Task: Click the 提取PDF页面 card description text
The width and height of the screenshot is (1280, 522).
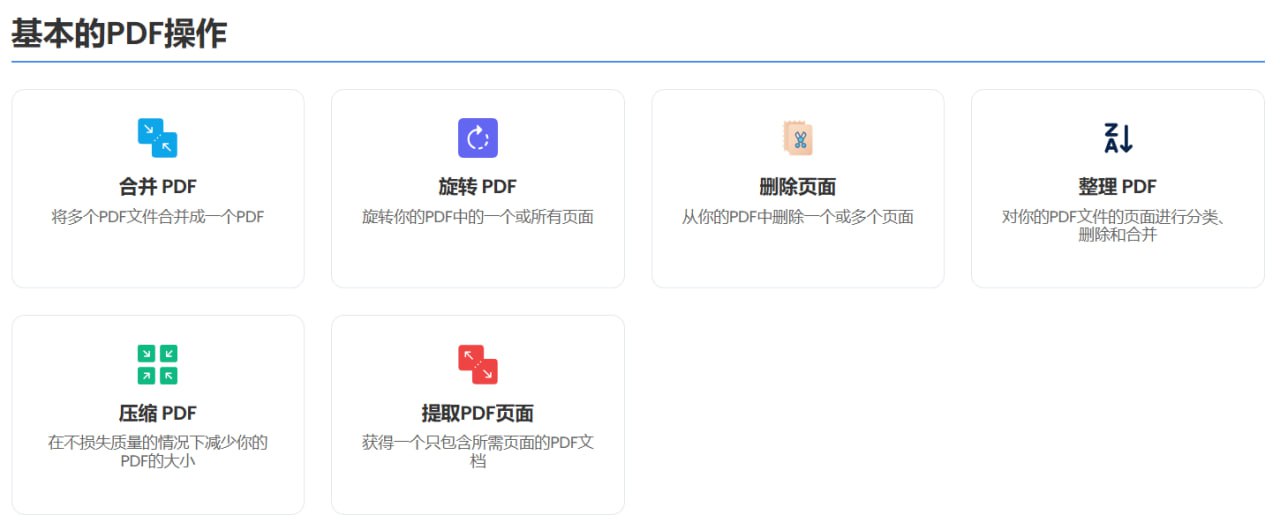Action: point(477,452)
